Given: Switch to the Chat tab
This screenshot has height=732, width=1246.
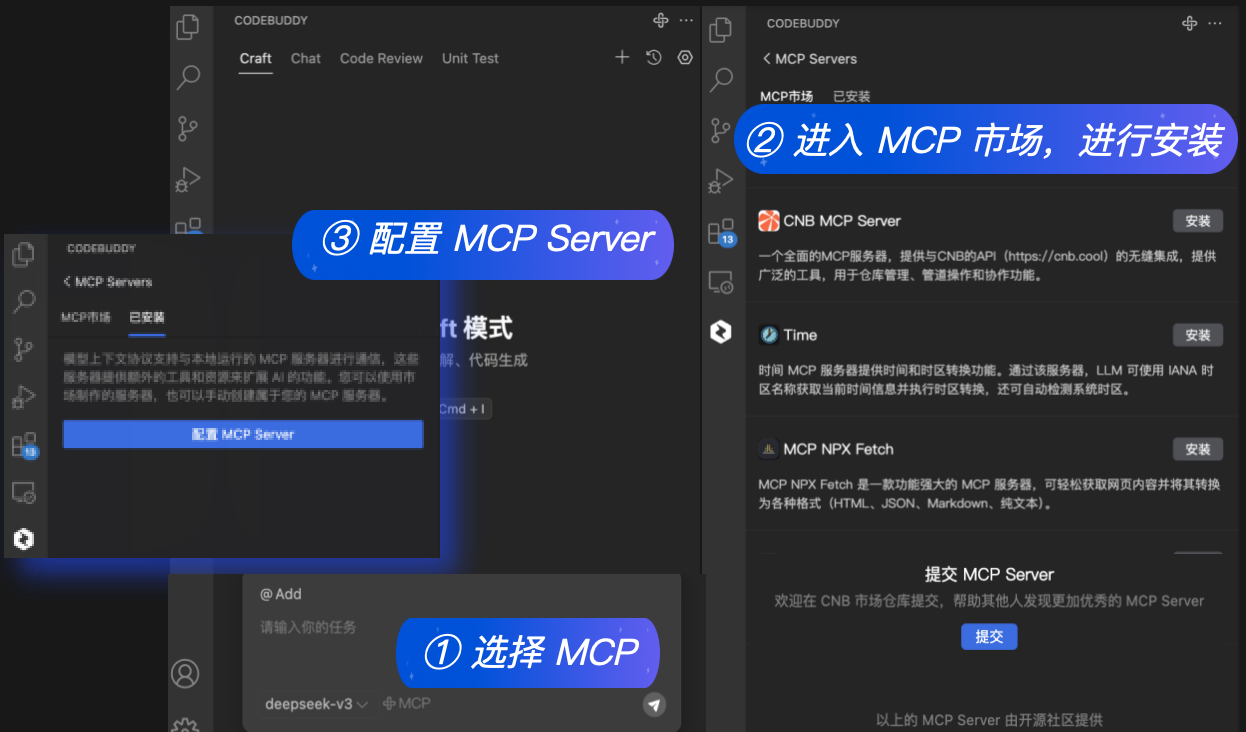Looking at the screenshot, I should (306, 58).
